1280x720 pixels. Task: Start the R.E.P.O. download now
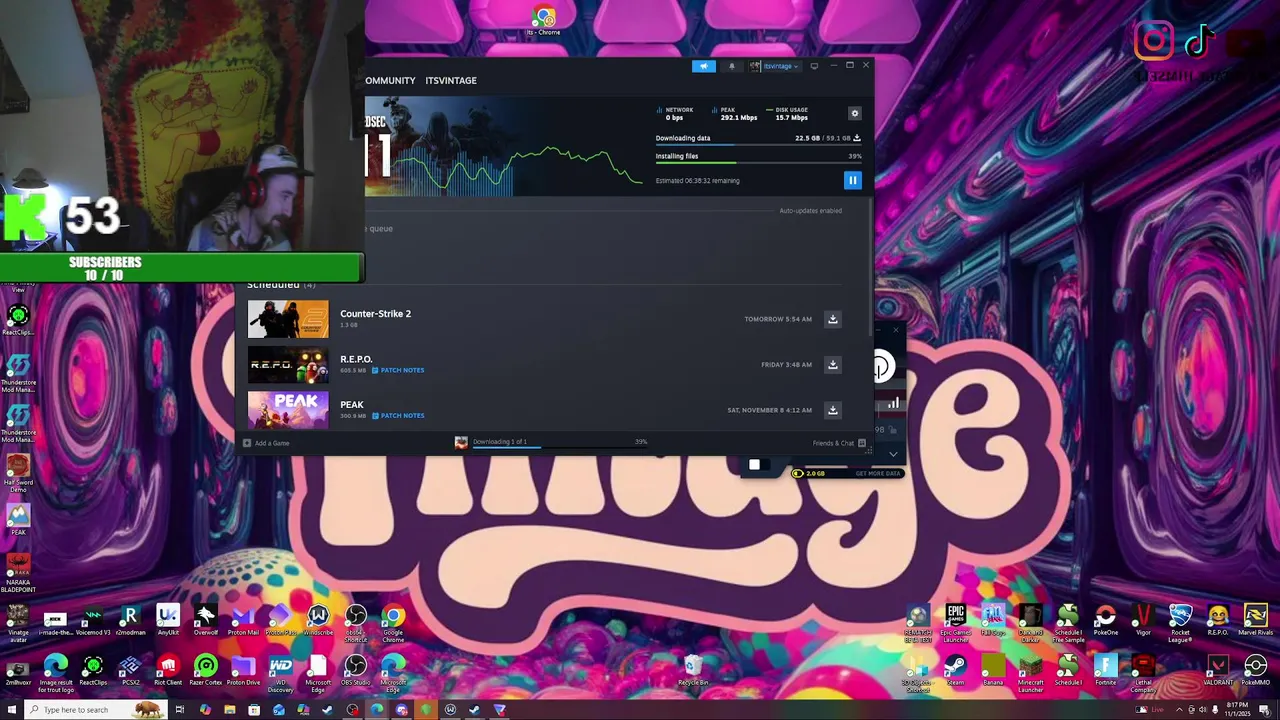coord(832,365)
